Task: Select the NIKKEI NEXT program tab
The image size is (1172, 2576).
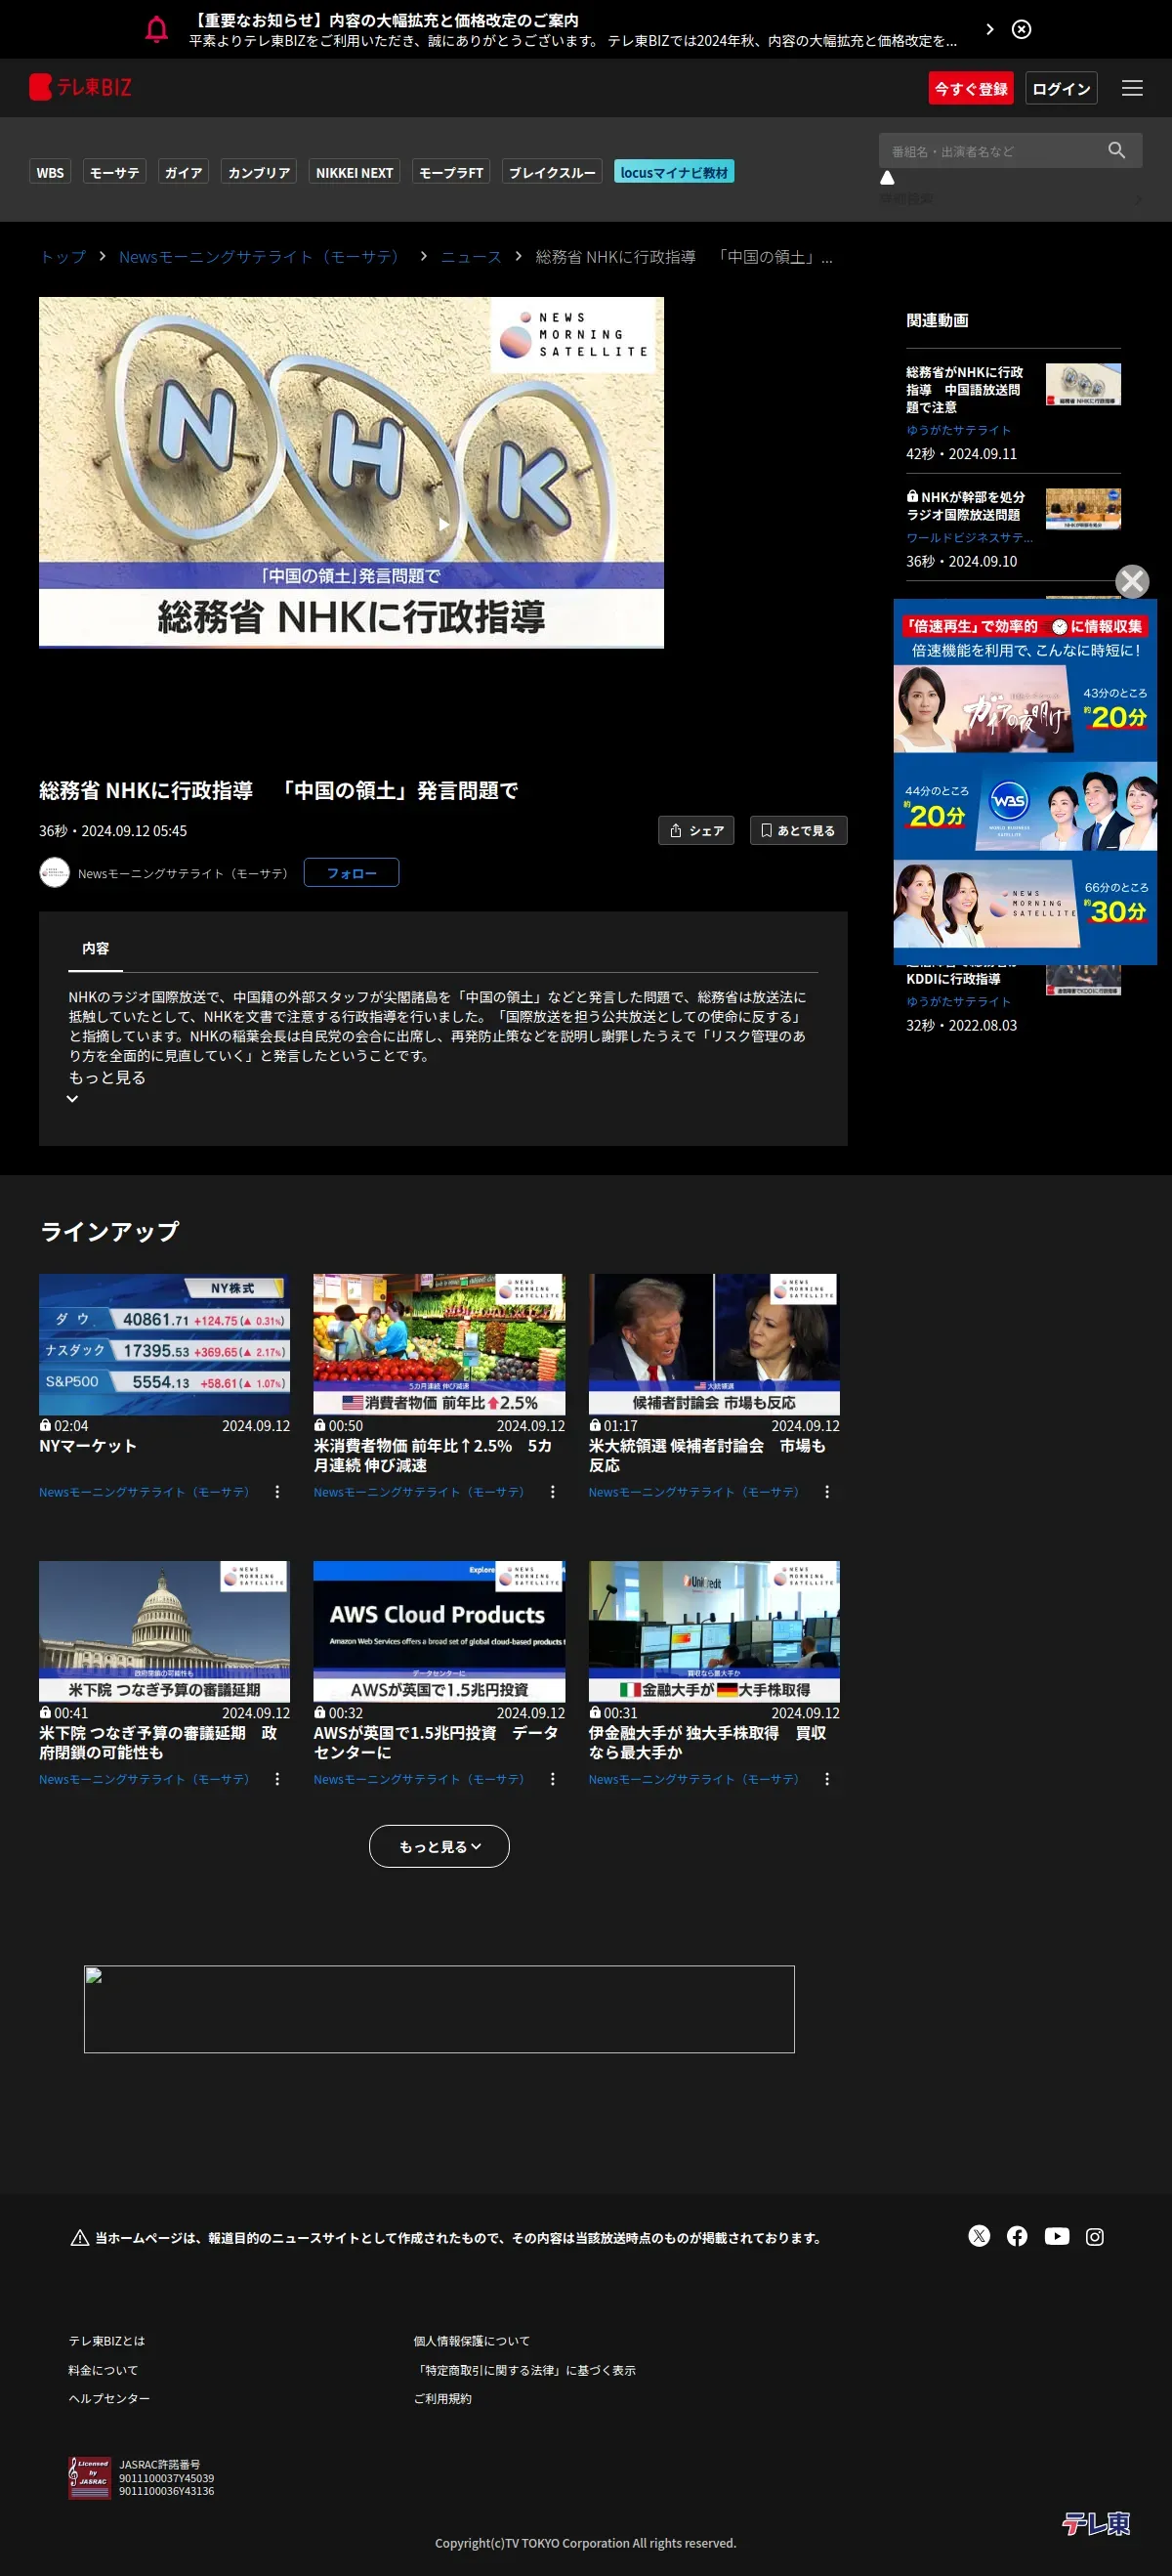Action: click(354, 172)
